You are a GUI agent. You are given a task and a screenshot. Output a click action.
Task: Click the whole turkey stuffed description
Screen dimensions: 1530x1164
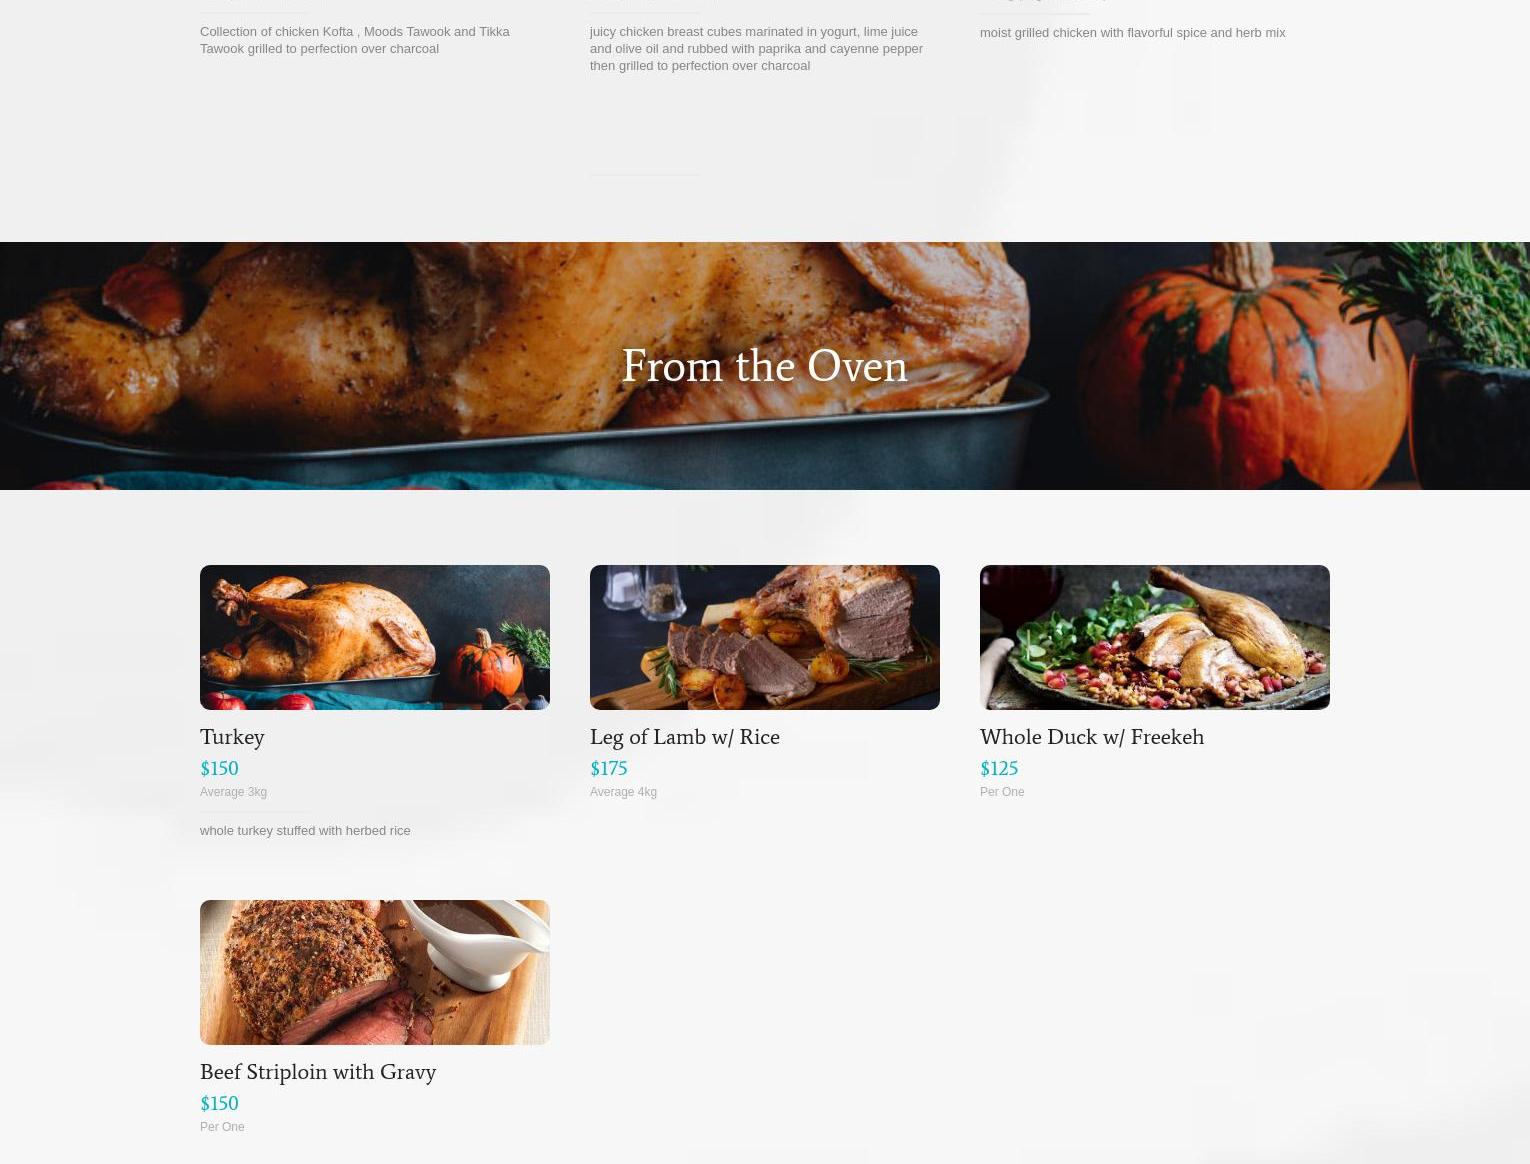305,830
